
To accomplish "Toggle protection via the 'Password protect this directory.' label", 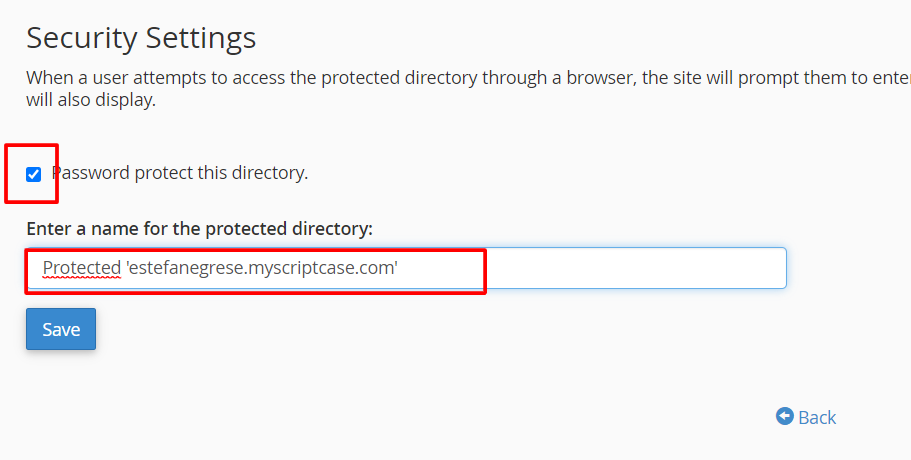I will click(180, 172).
